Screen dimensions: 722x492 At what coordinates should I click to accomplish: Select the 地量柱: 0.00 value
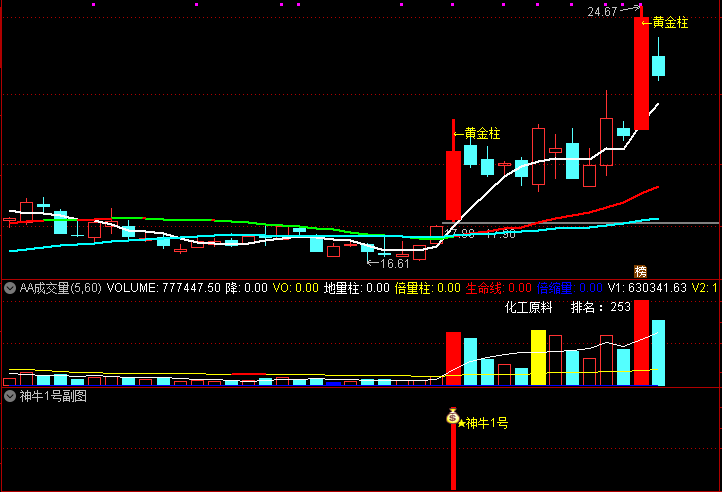tap(357, 288)
